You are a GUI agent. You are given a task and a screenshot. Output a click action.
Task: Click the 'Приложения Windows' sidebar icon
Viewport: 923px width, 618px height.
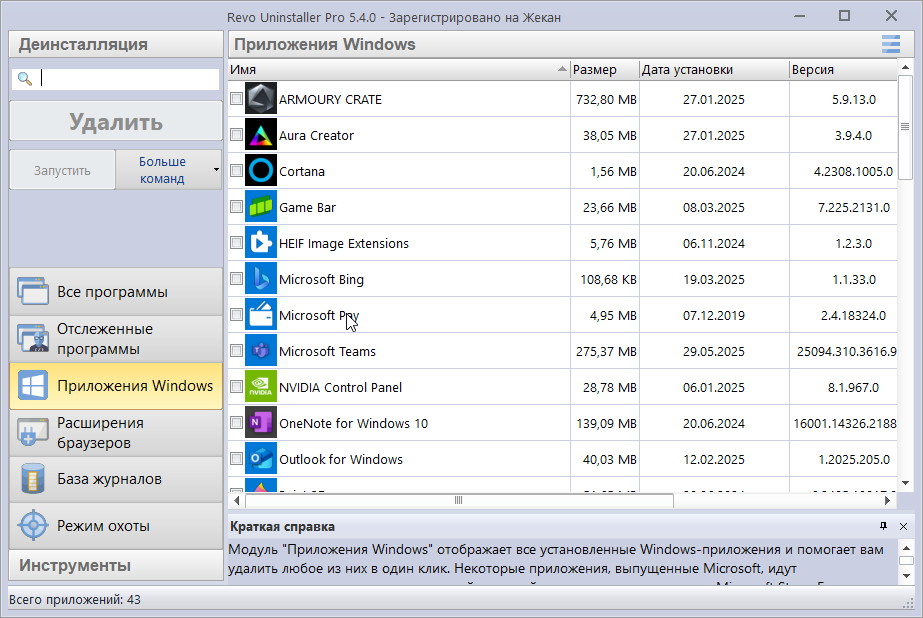(33, 386)
